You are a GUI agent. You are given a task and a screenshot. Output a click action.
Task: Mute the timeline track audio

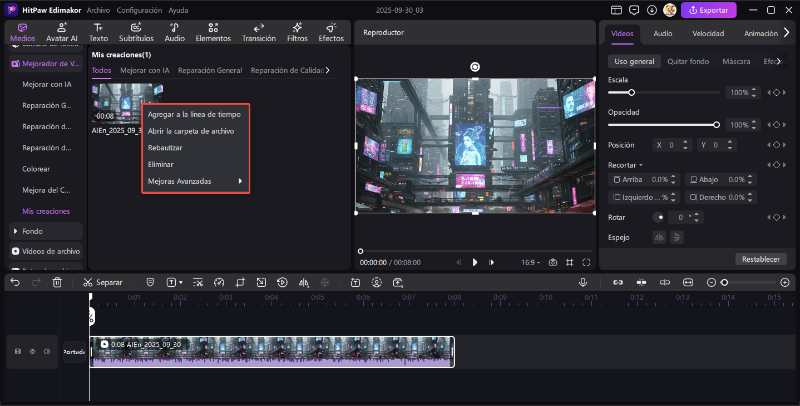coord(47,351)
